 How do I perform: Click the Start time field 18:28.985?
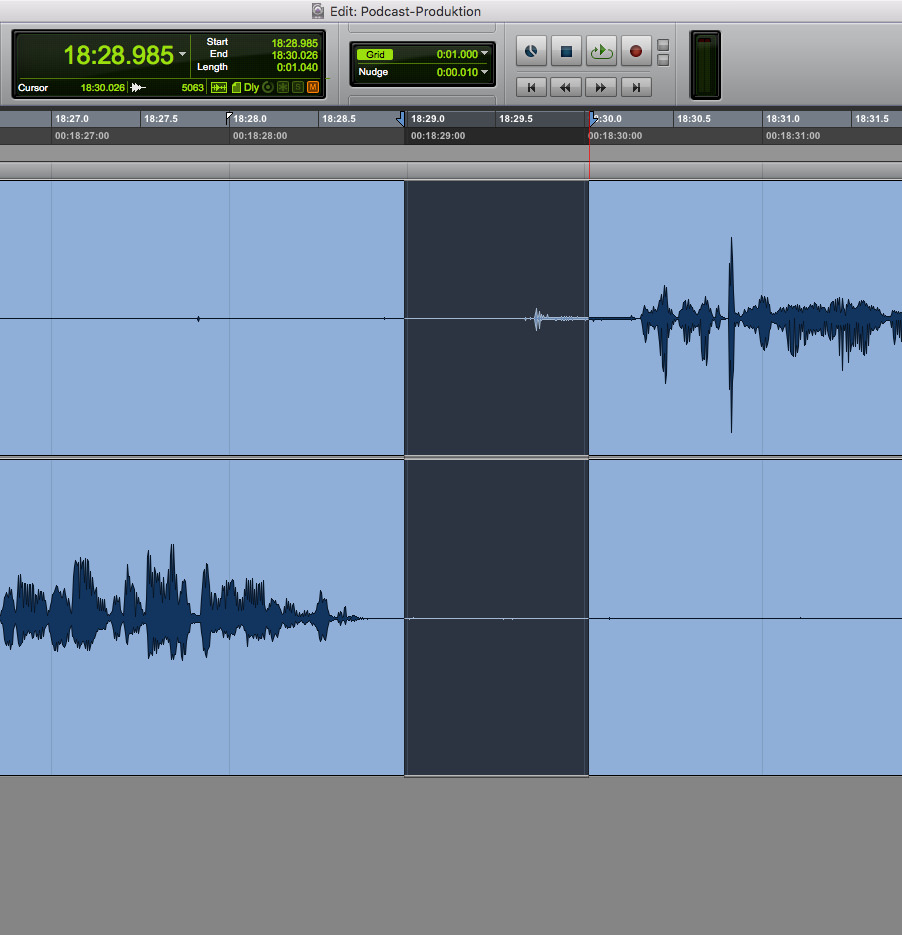click(294, 43)
